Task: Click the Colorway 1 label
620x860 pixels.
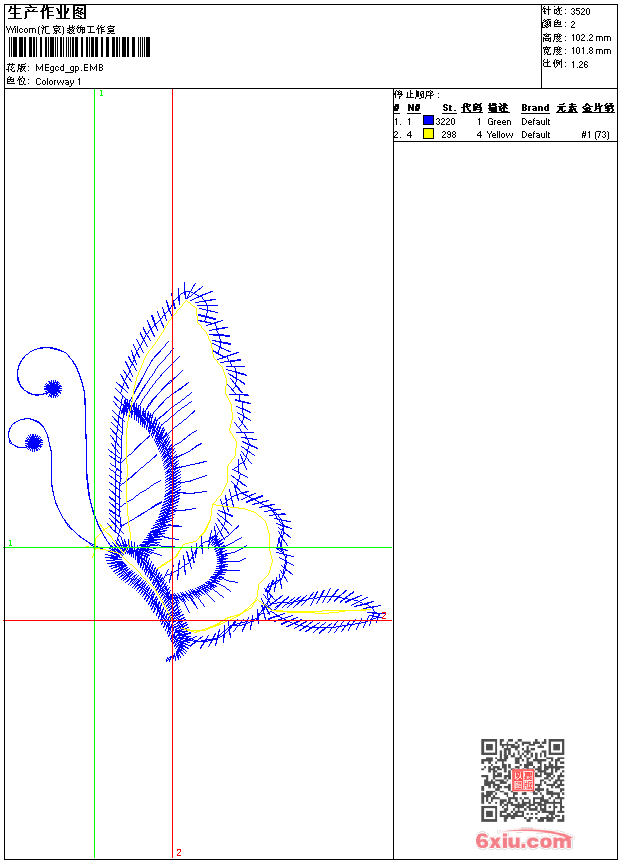Action: (58, 81)
